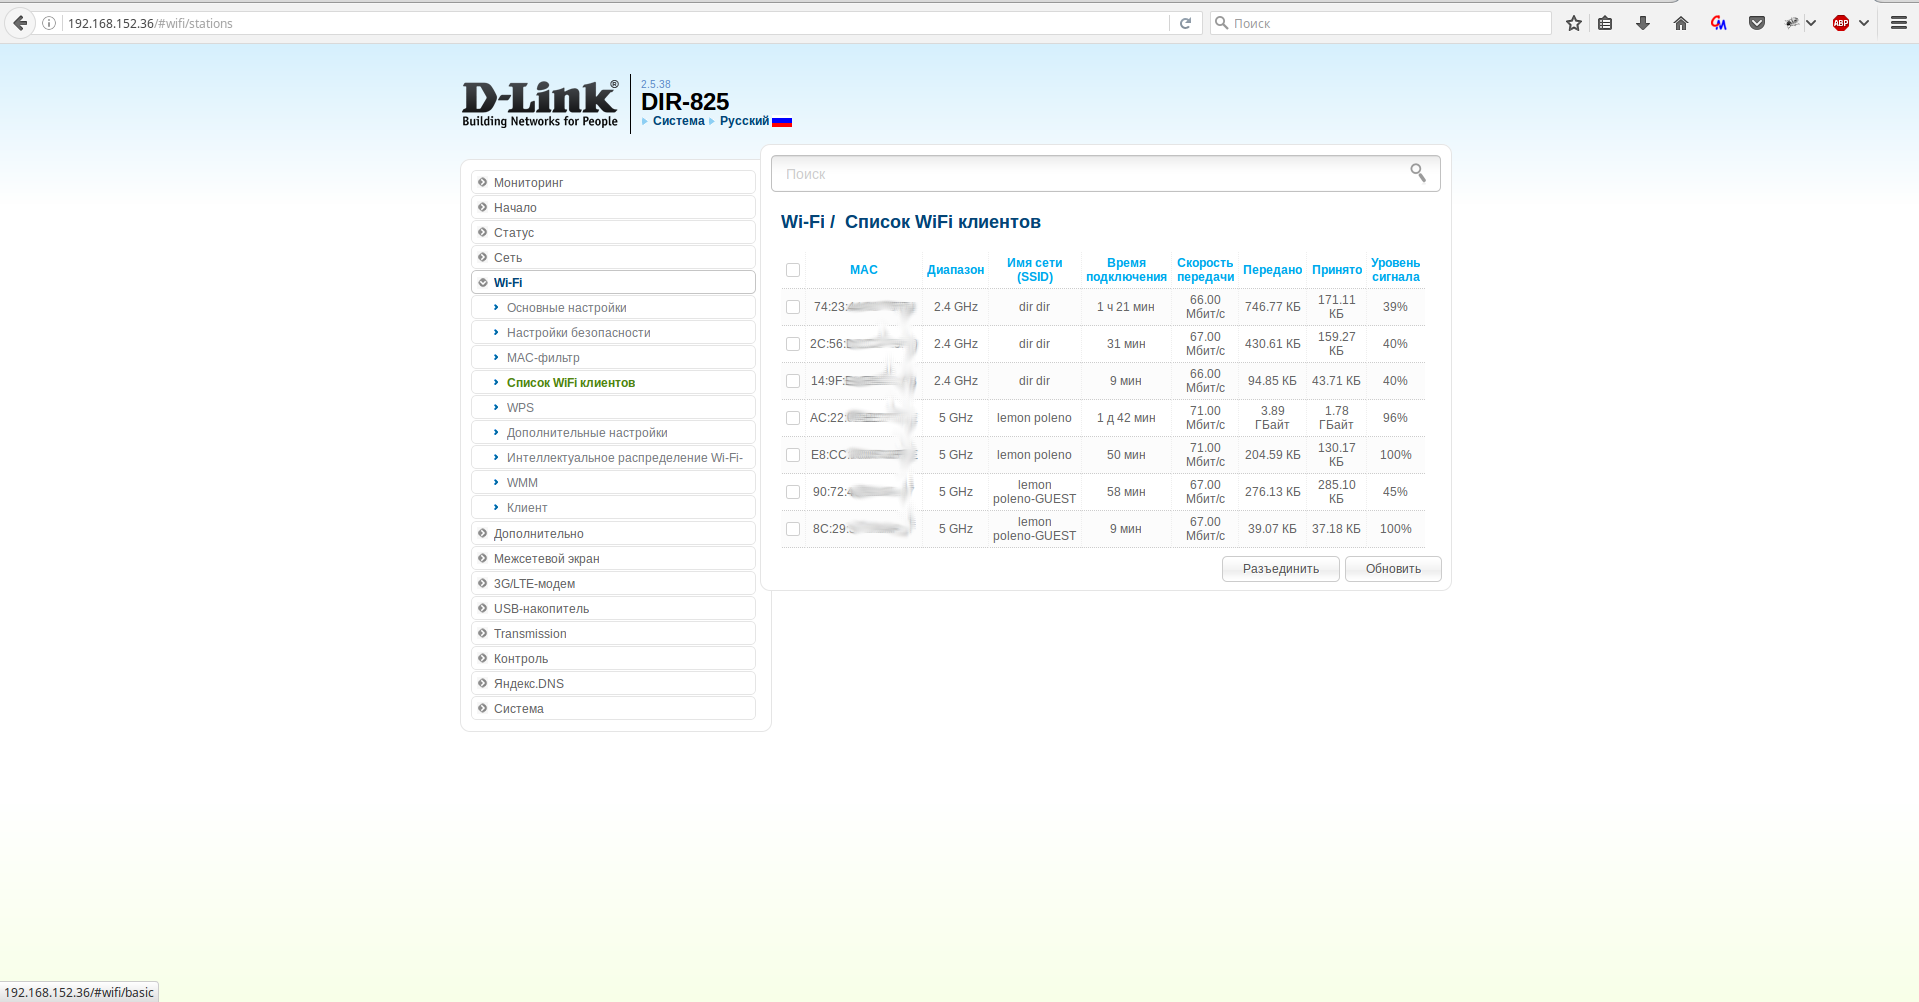The width and height of the screenshot is (1919, 1002).
Task: Open Интеллектуальное распределение Wi-Fi item
Action: (613, 457)
